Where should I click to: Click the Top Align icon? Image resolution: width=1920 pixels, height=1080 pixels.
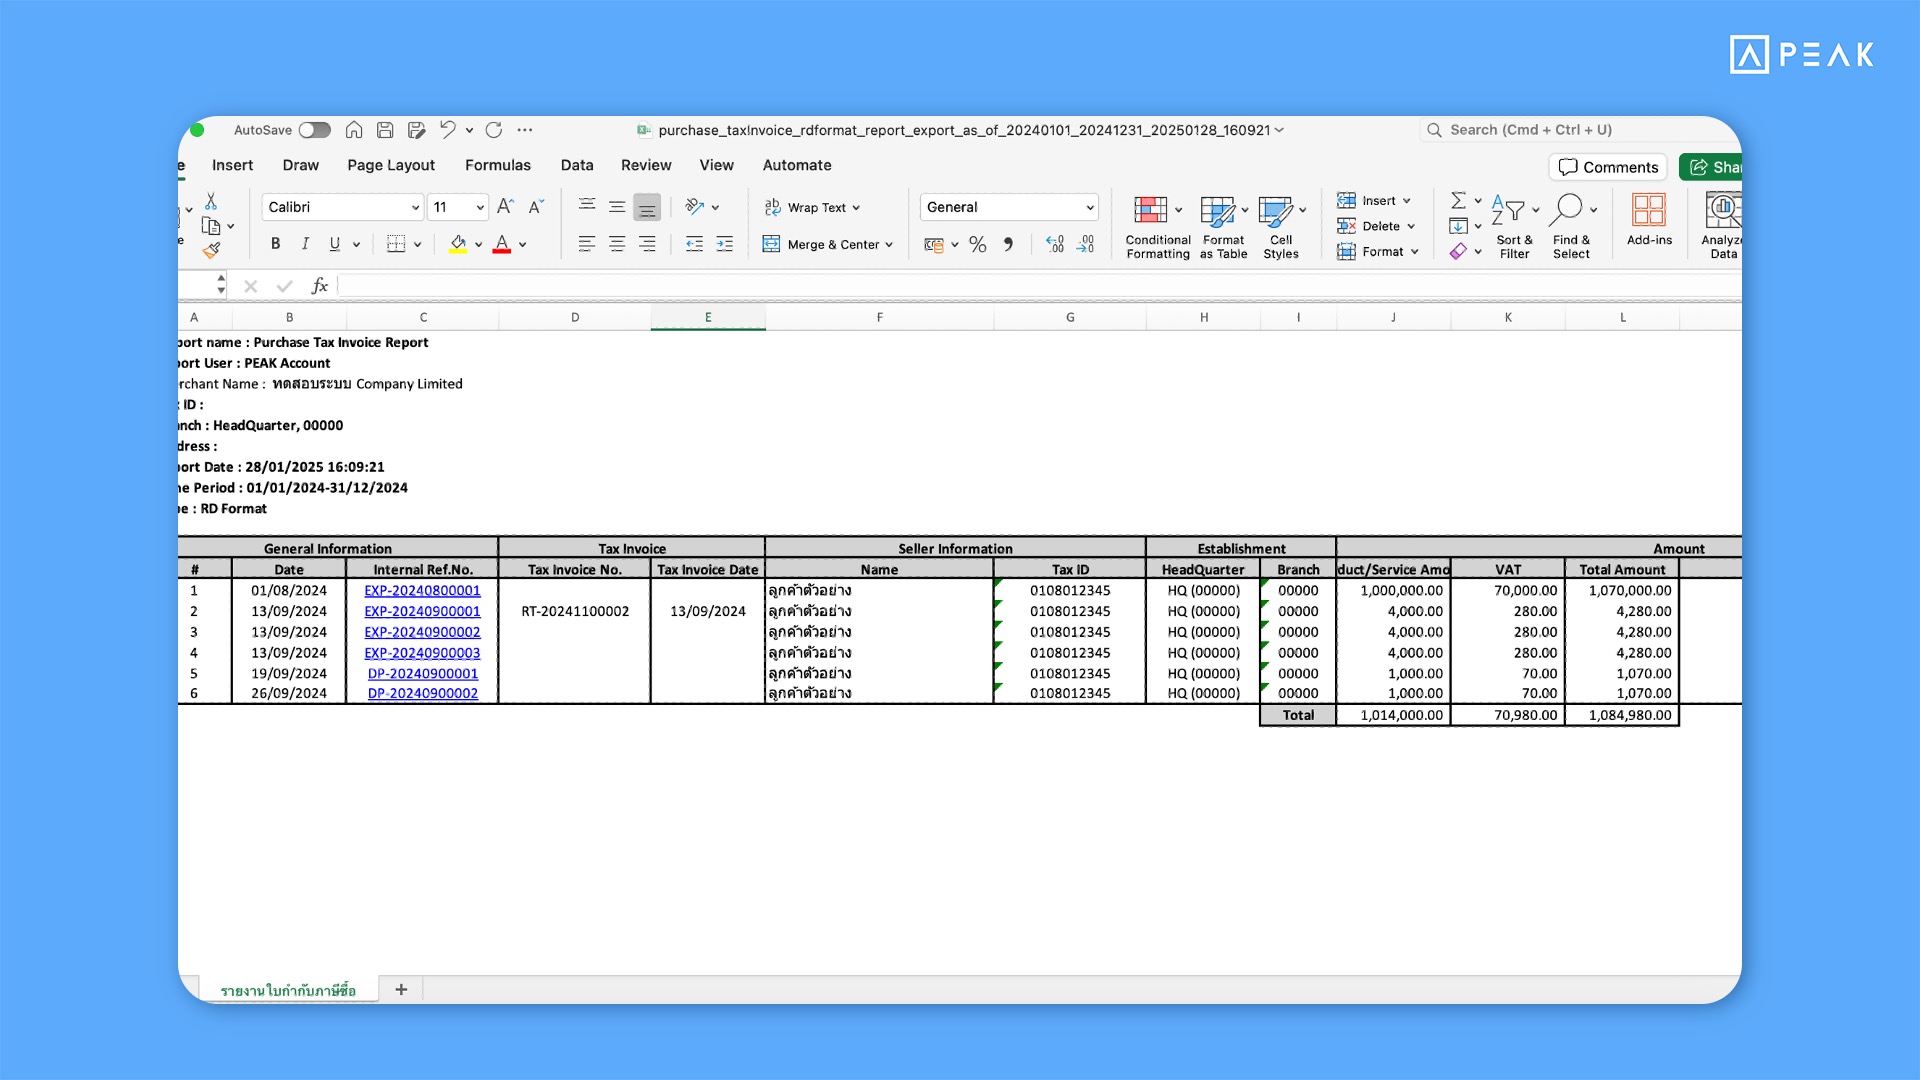click(587, 206)
